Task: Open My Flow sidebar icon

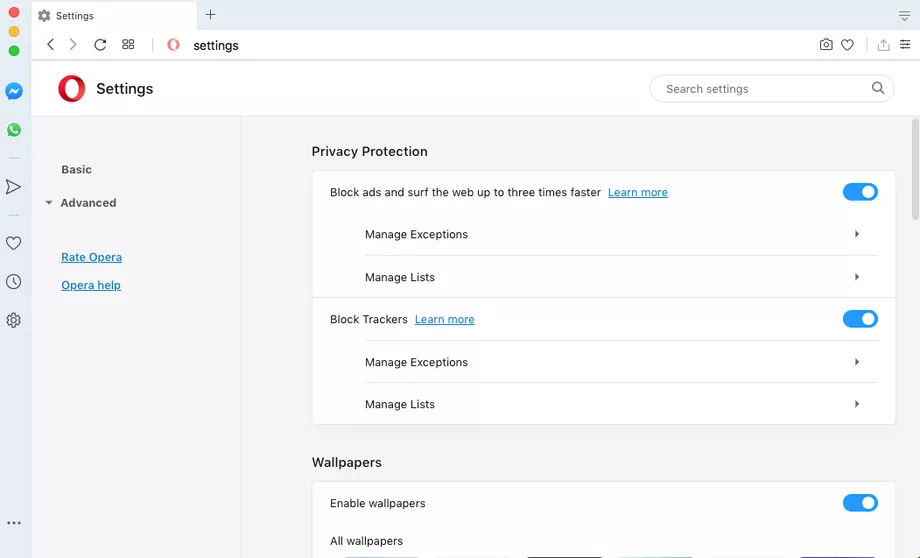Action: coord(14,187)
